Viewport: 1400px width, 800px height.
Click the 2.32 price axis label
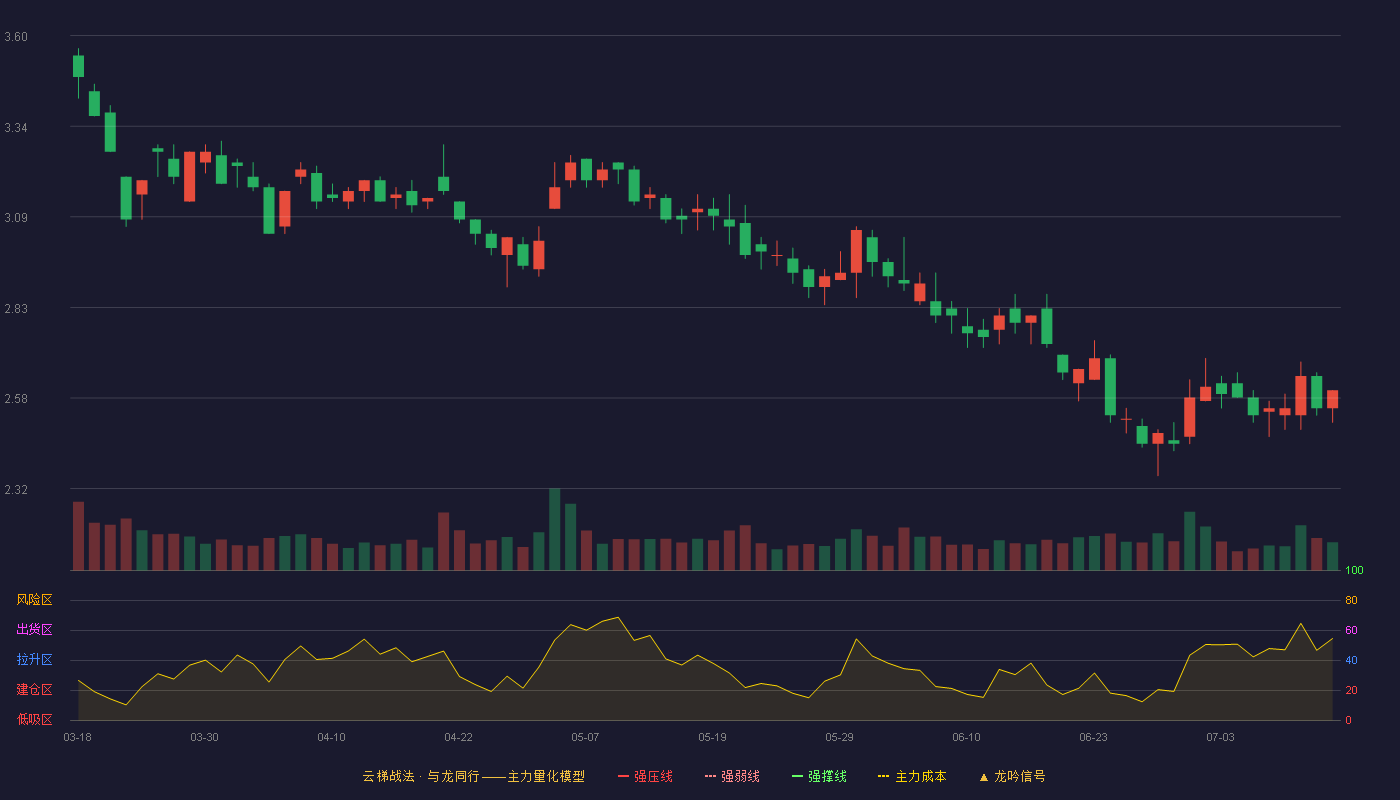tap(16, 490)
